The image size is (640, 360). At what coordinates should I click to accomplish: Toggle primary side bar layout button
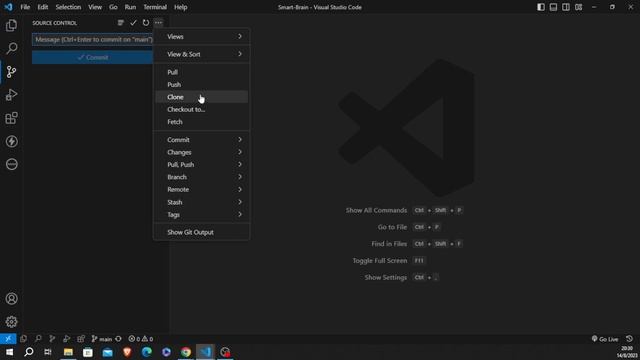coord(541,7)
